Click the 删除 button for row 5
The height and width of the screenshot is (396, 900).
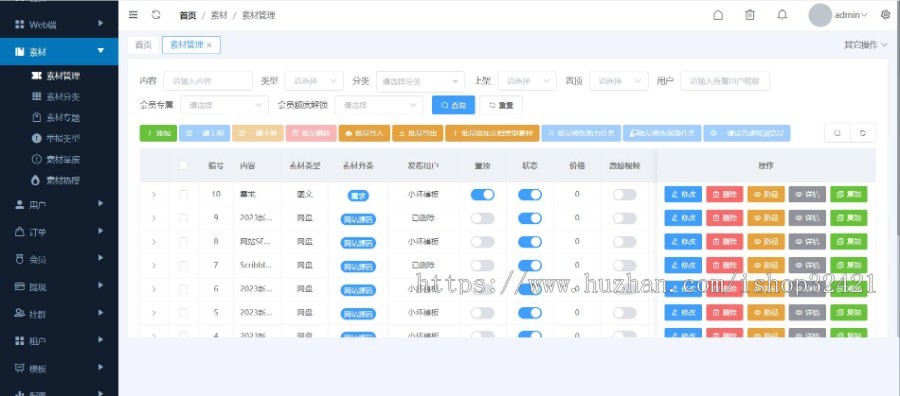click(724, 312)
